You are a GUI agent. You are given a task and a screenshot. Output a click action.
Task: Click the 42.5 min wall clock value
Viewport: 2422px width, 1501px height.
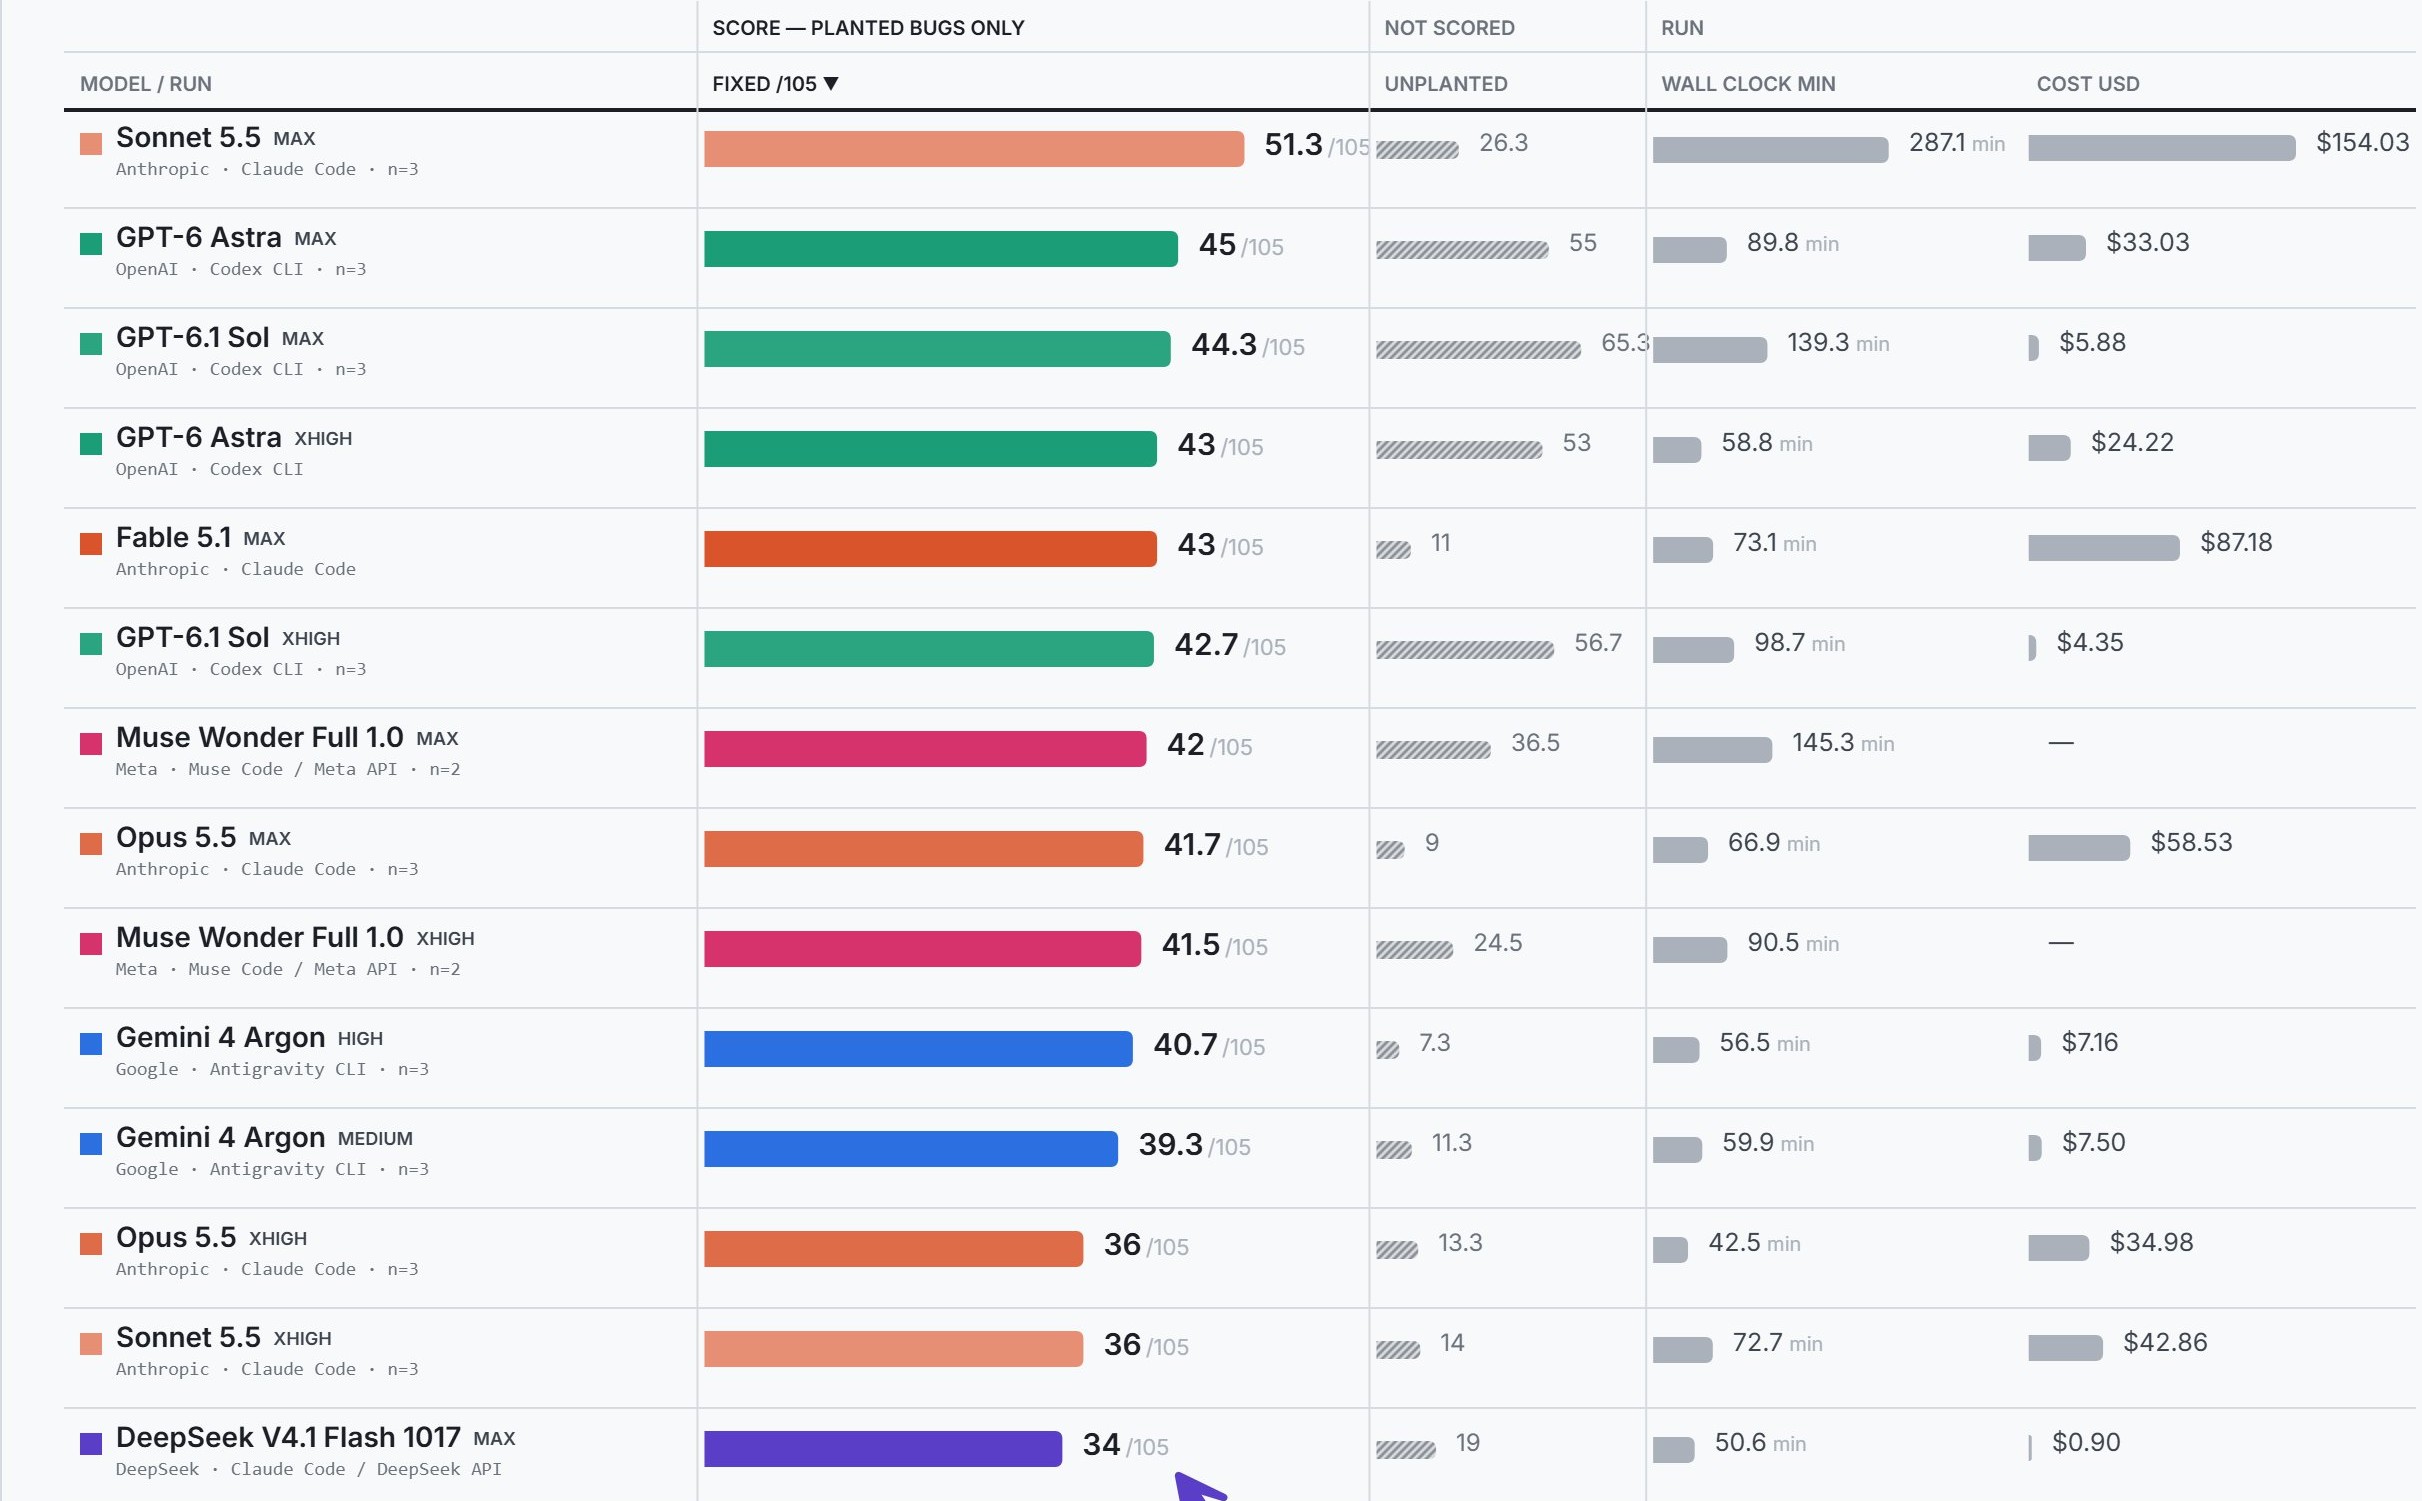coord(1755,1243)
